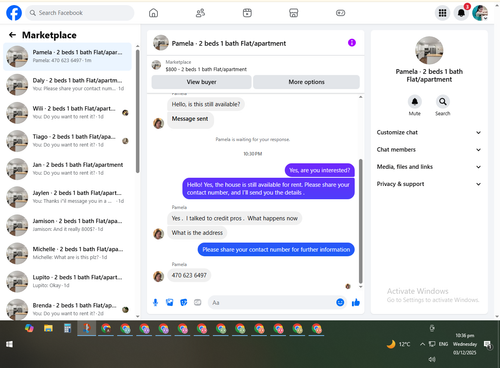Click the attach photo icon

[170, 302]
